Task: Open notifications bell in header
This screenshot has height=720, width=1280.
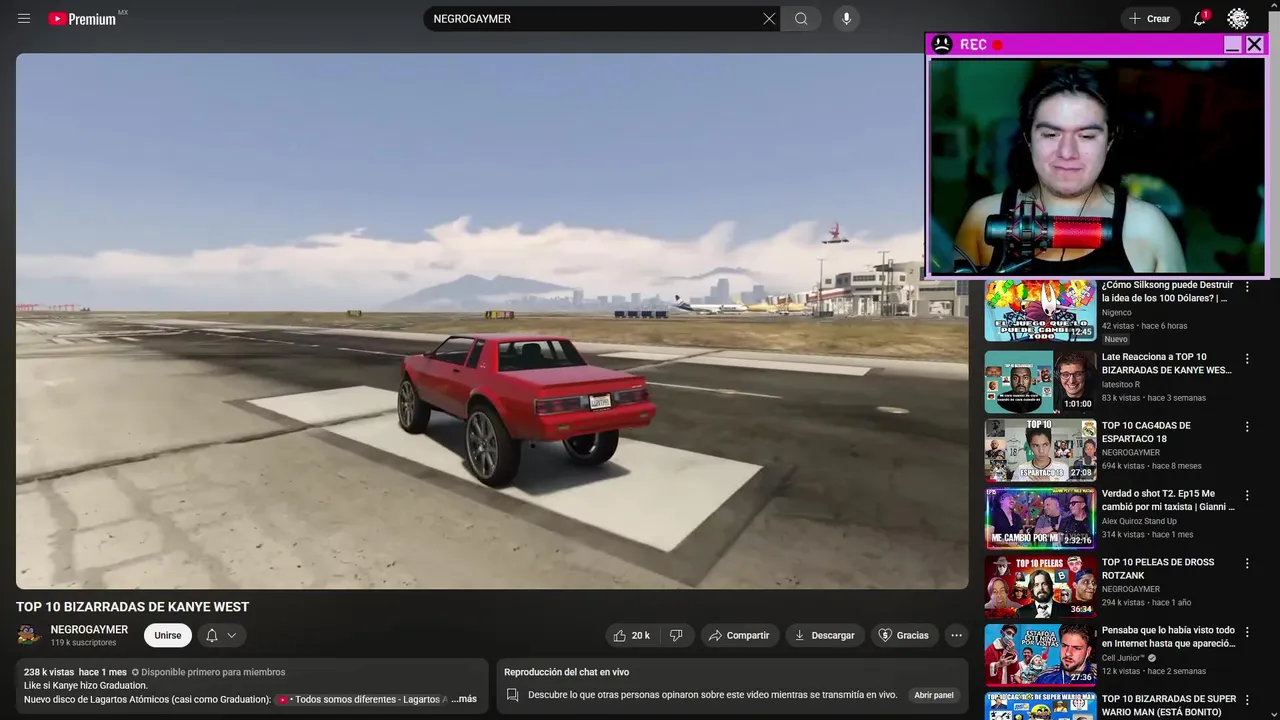Action: point(1200,19)
